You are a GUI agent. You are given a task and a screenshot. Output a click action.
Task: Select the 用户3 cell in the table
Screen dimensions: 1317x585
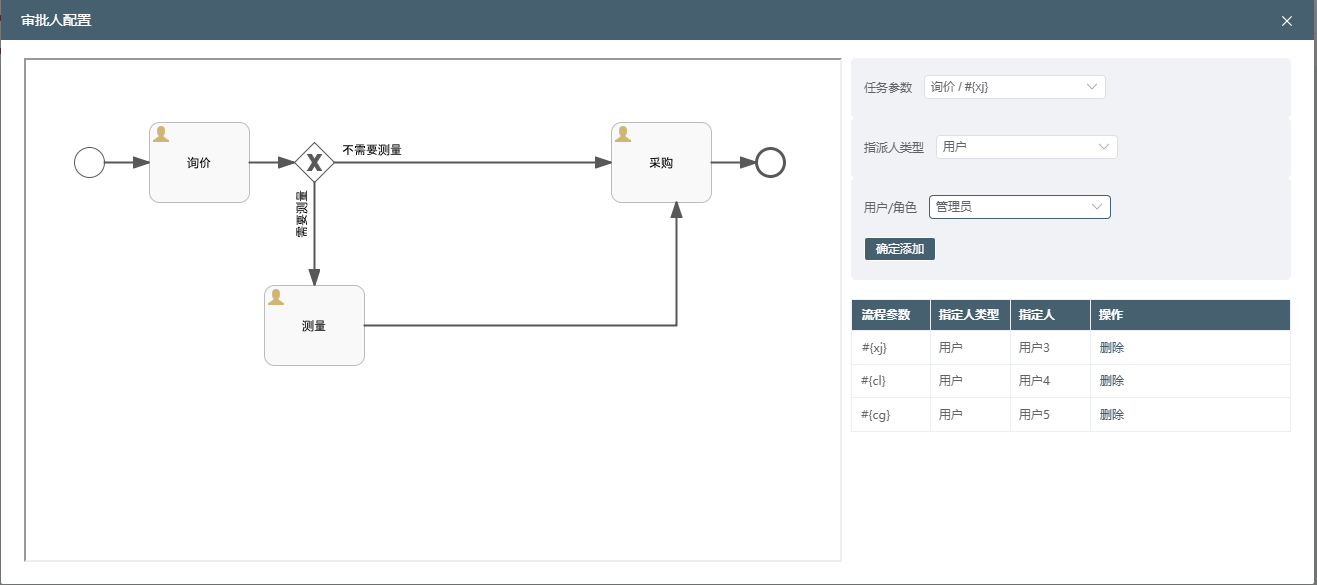click(x=1034, y=348)
